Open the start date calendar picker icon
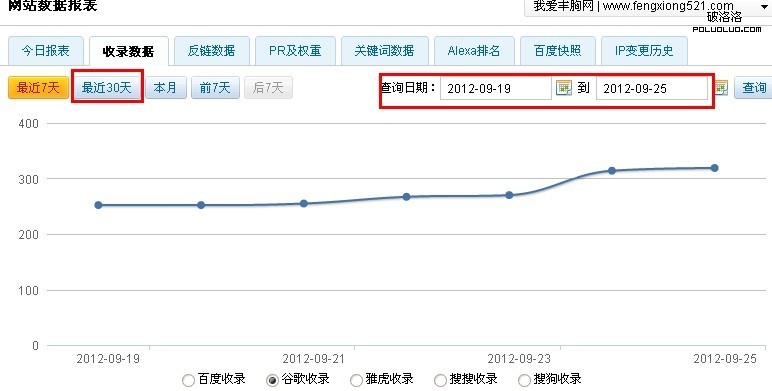The width and height of the screenshot is (772, 391). pos(563,88)
